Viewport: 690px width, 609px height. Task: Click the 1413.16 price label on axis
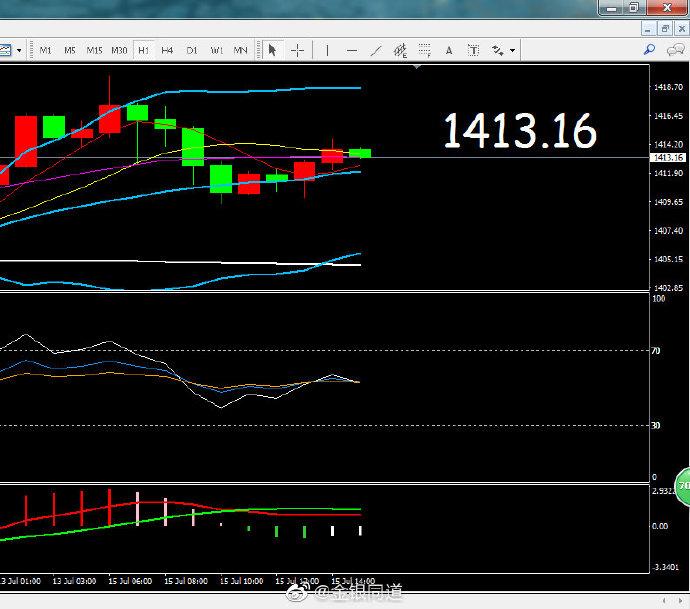point(668,158)
